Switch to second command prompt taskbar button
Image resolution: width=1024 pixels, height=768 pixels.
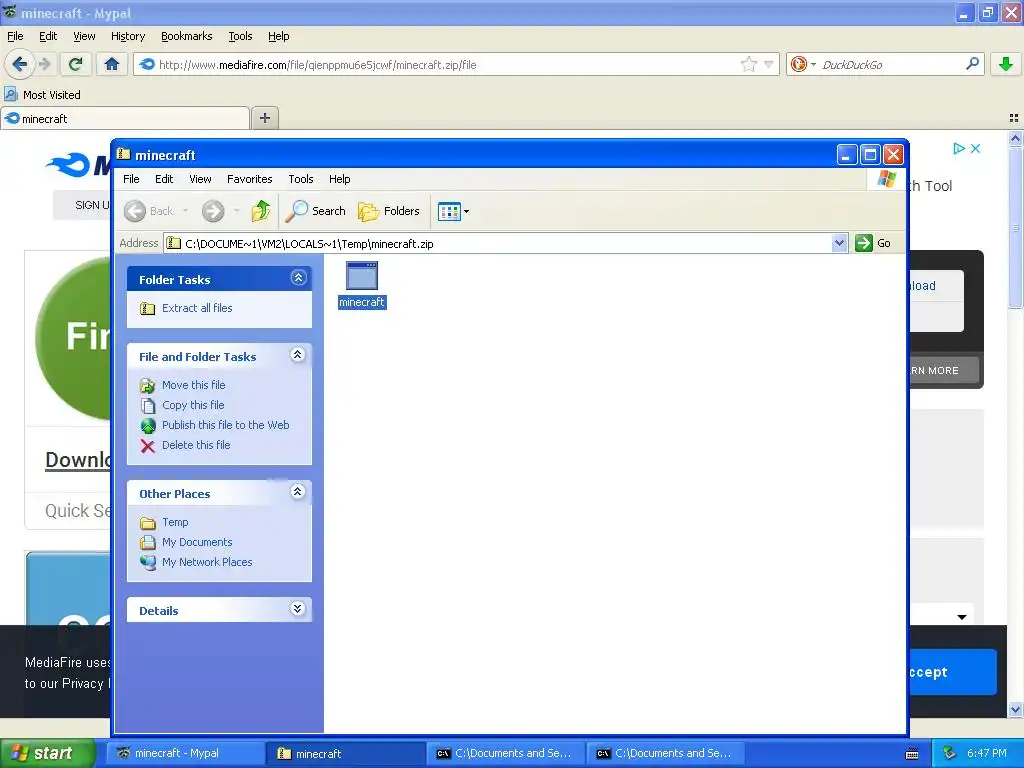[666, 753]
